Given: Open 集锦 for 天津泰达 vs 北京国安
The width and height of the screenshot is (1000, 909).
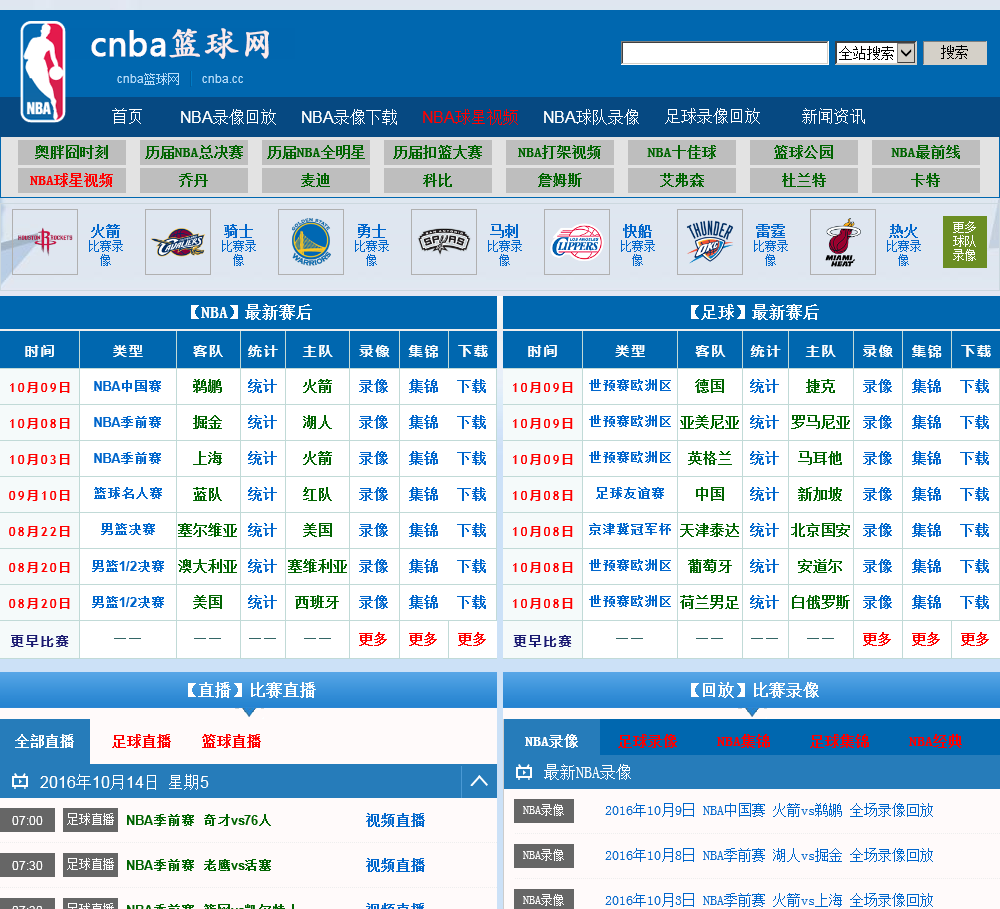Looking at the screenshot, I should 927,530.
